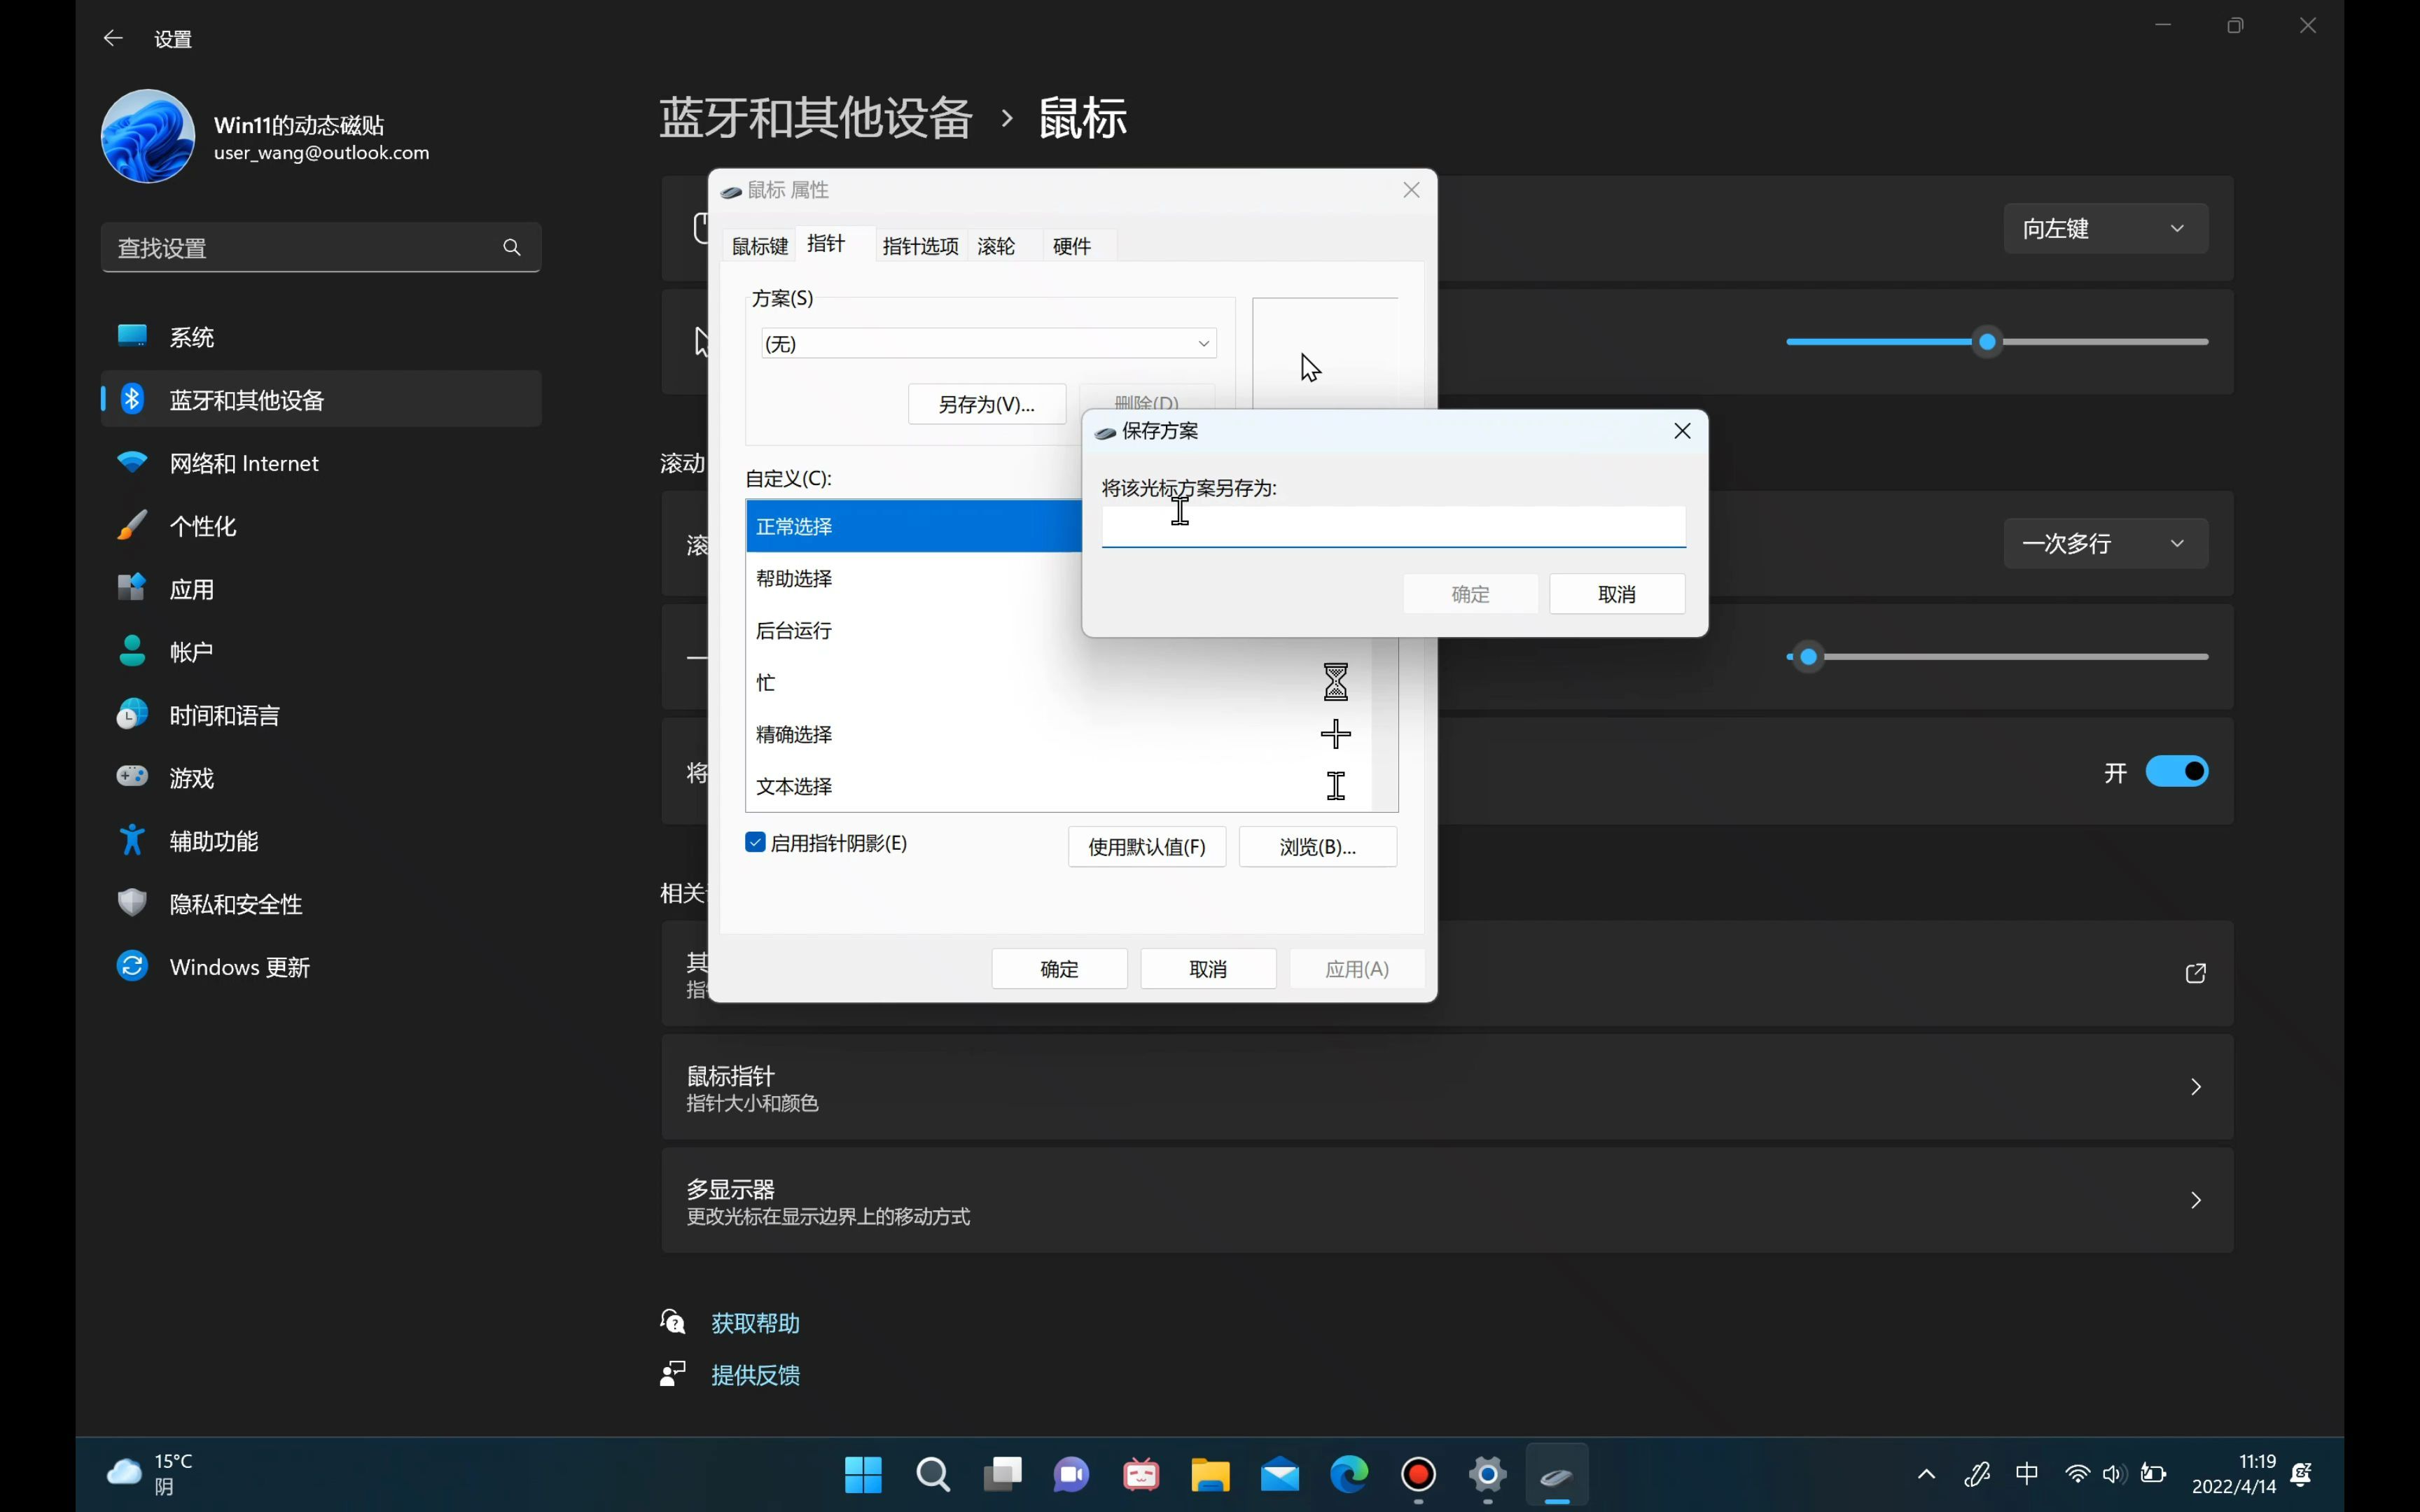The image size is (2420, 1512).
Task: Open the 向左键 dropdown
Action: click(2106, 228)
